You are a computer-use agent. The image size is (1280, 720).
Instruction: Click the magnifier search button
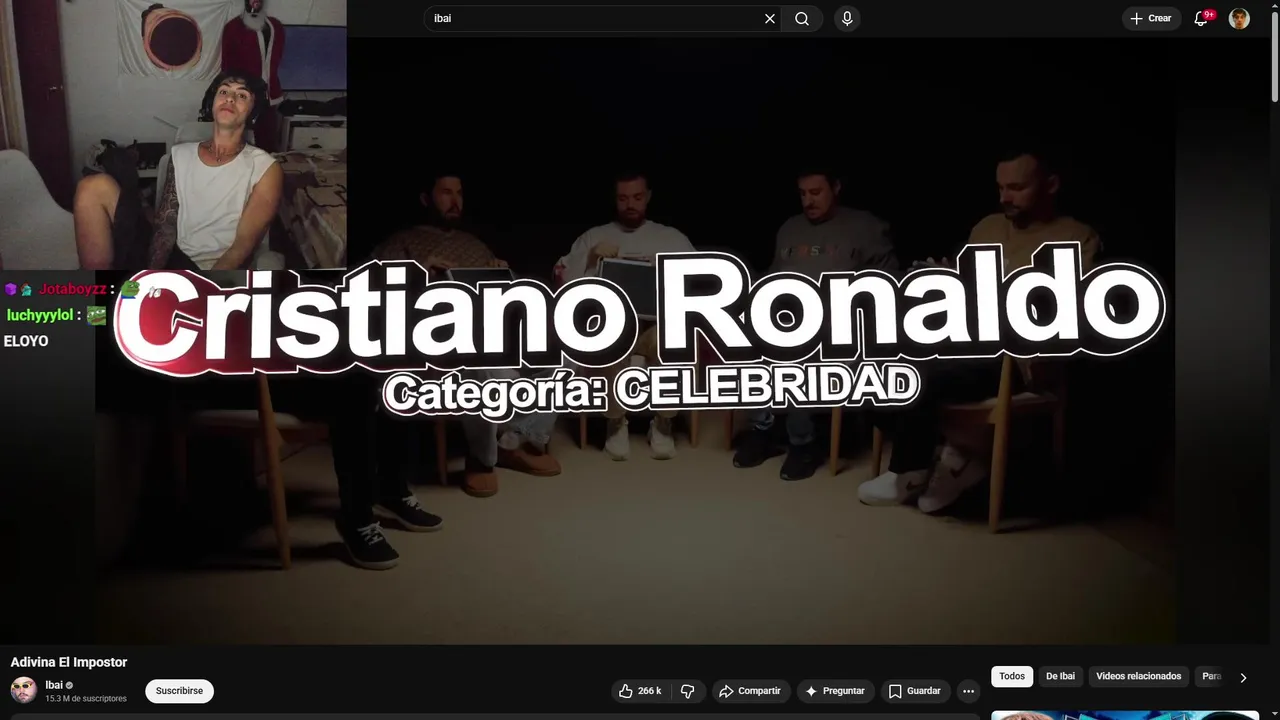(802, 18)
